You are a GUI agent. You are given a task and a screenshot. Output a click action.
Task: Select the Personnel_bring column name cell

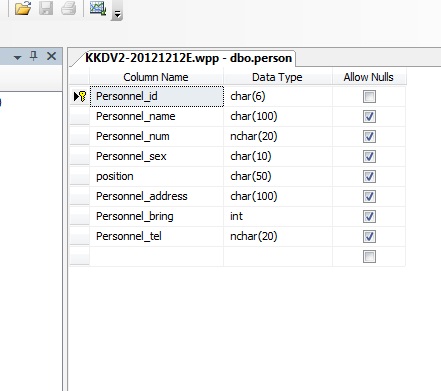pos(157,217)
